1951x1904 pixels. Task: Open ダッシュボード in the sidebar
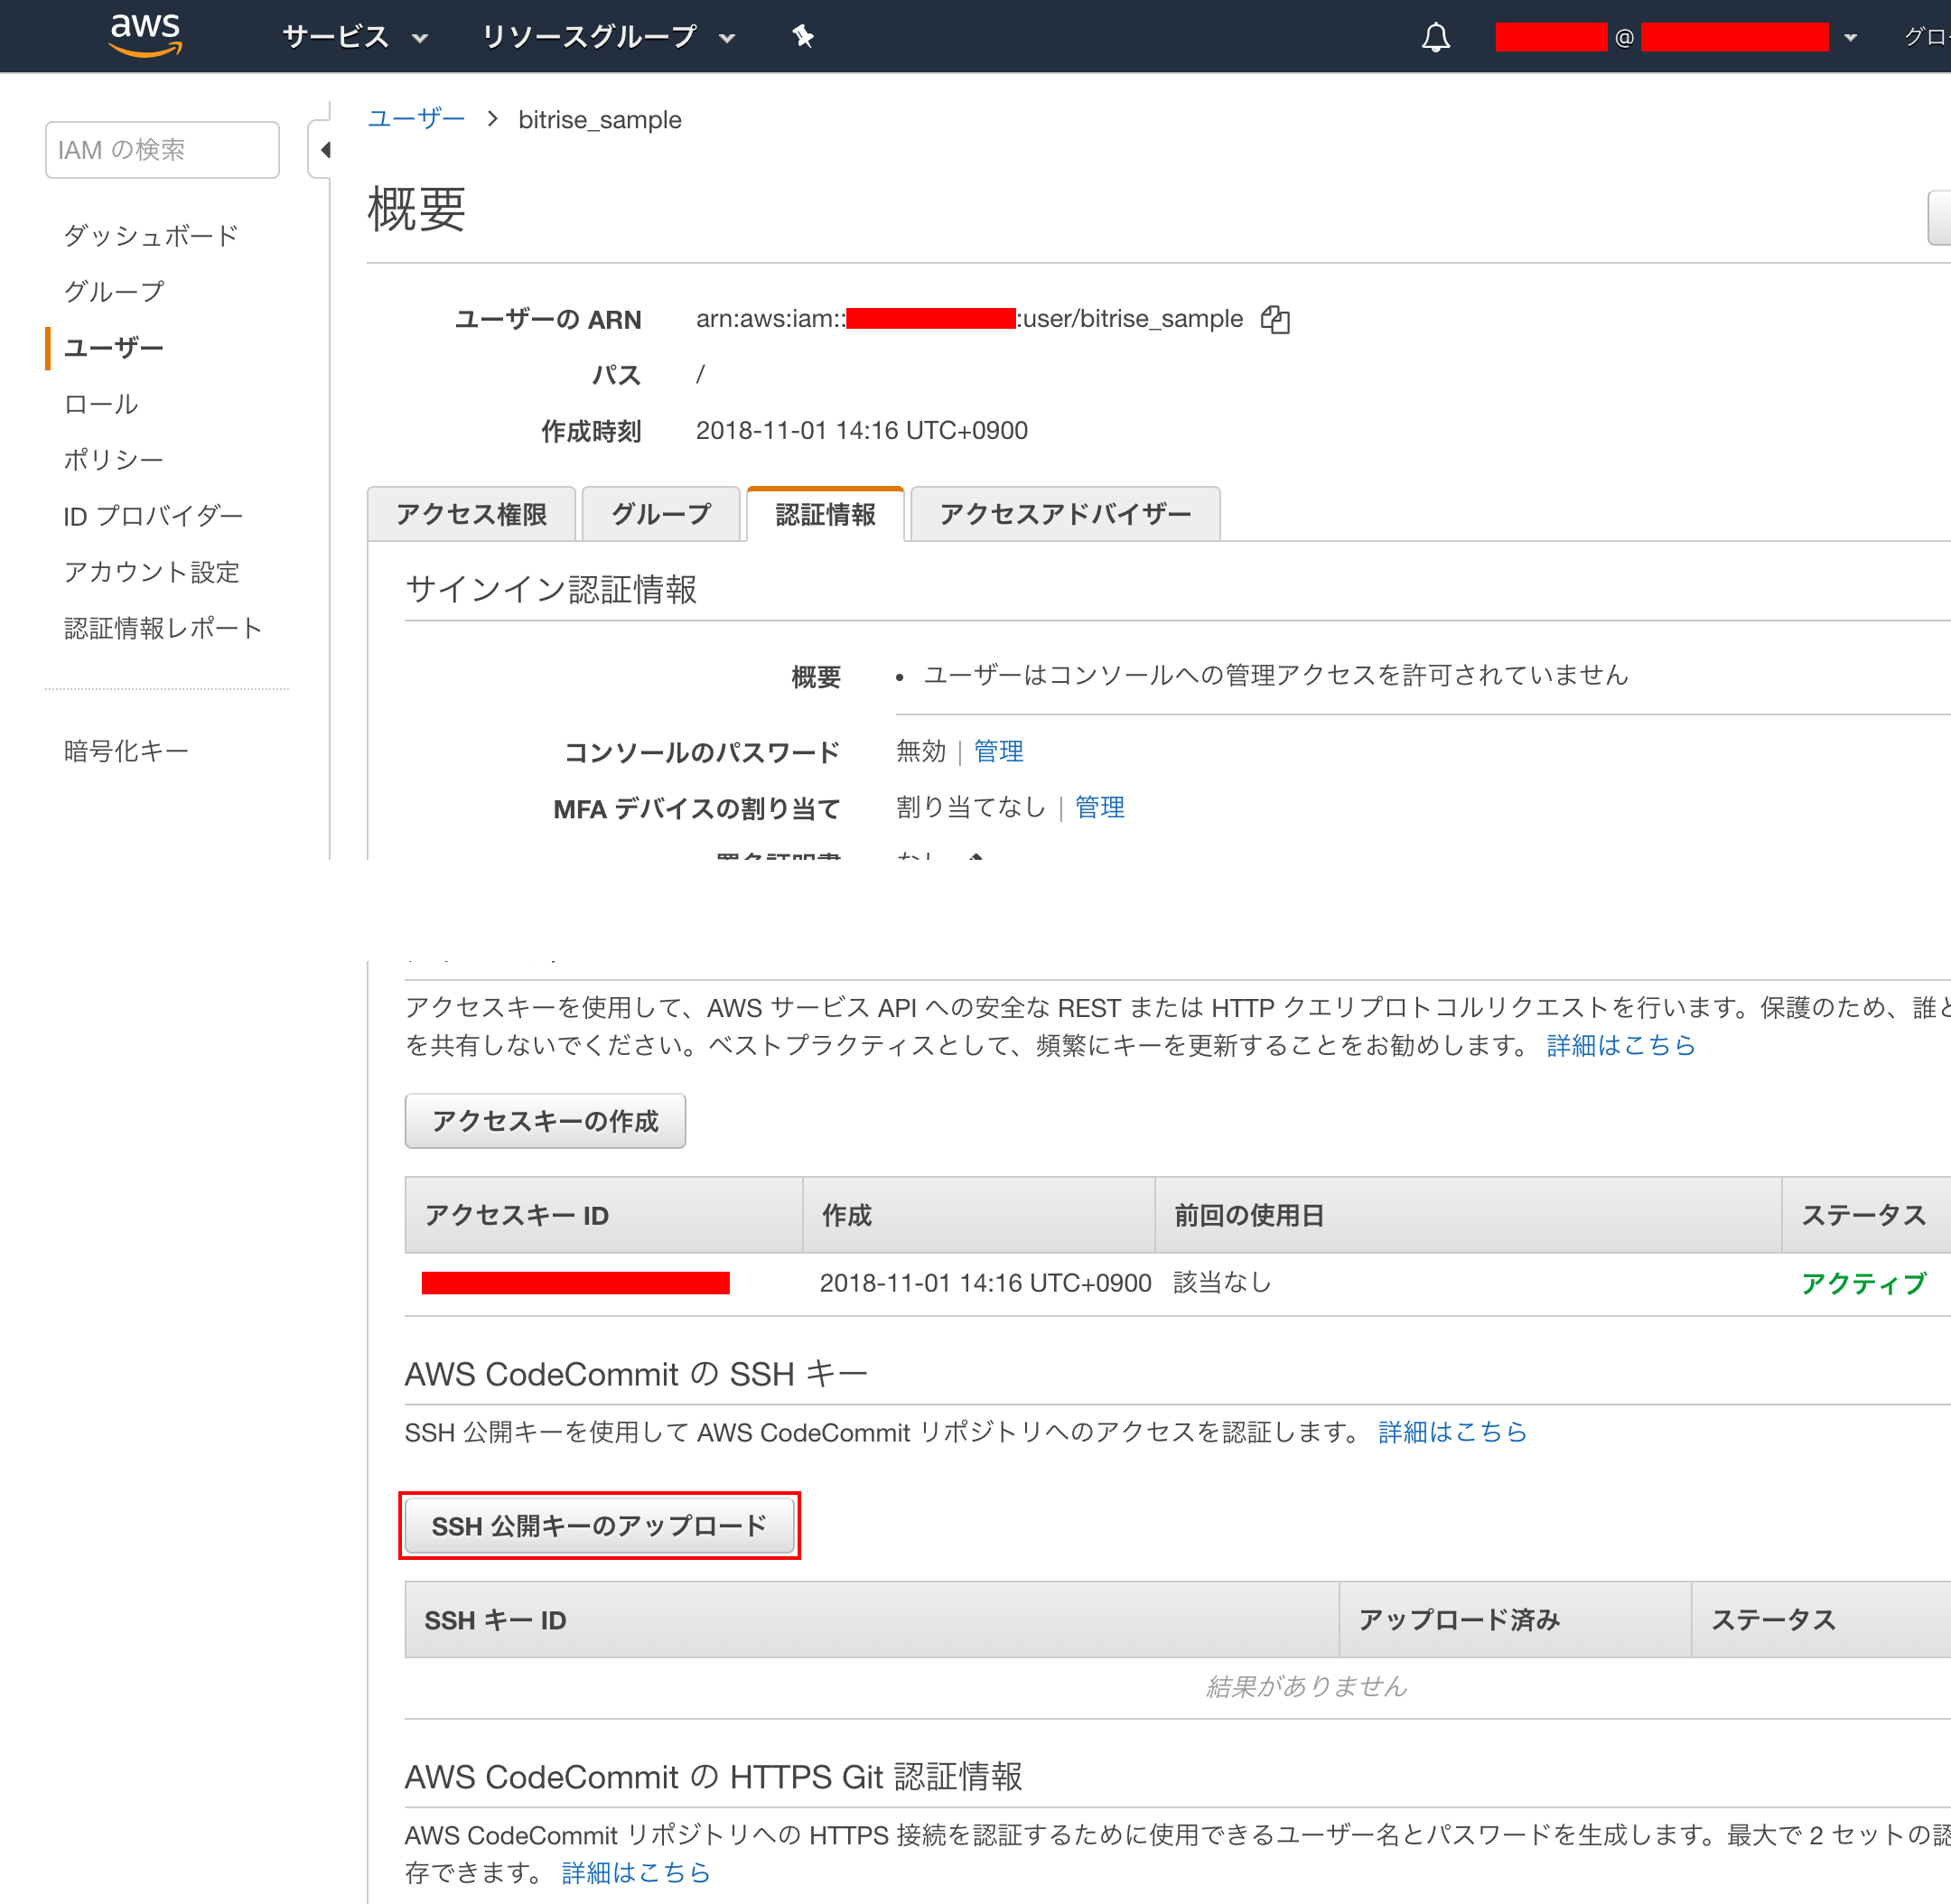151,236
